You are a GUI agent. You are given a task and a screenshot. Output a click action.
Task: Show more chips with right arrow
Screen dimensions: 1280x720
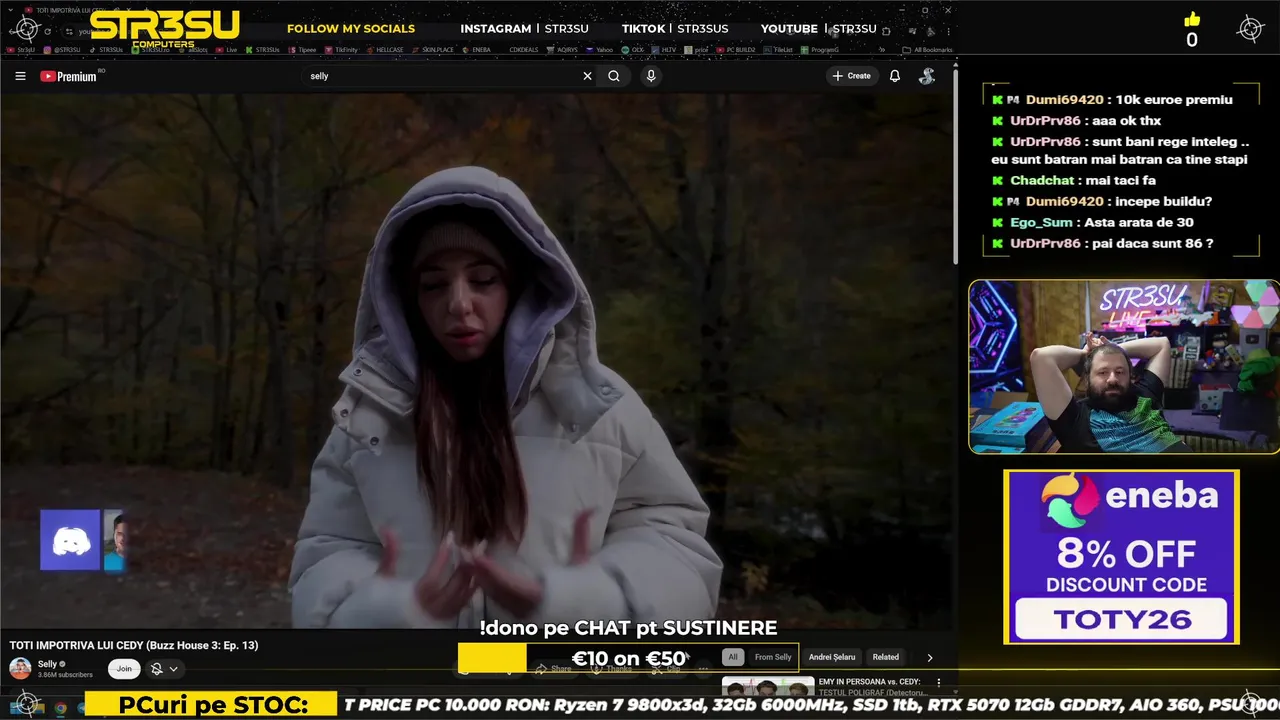coord(930,657)
